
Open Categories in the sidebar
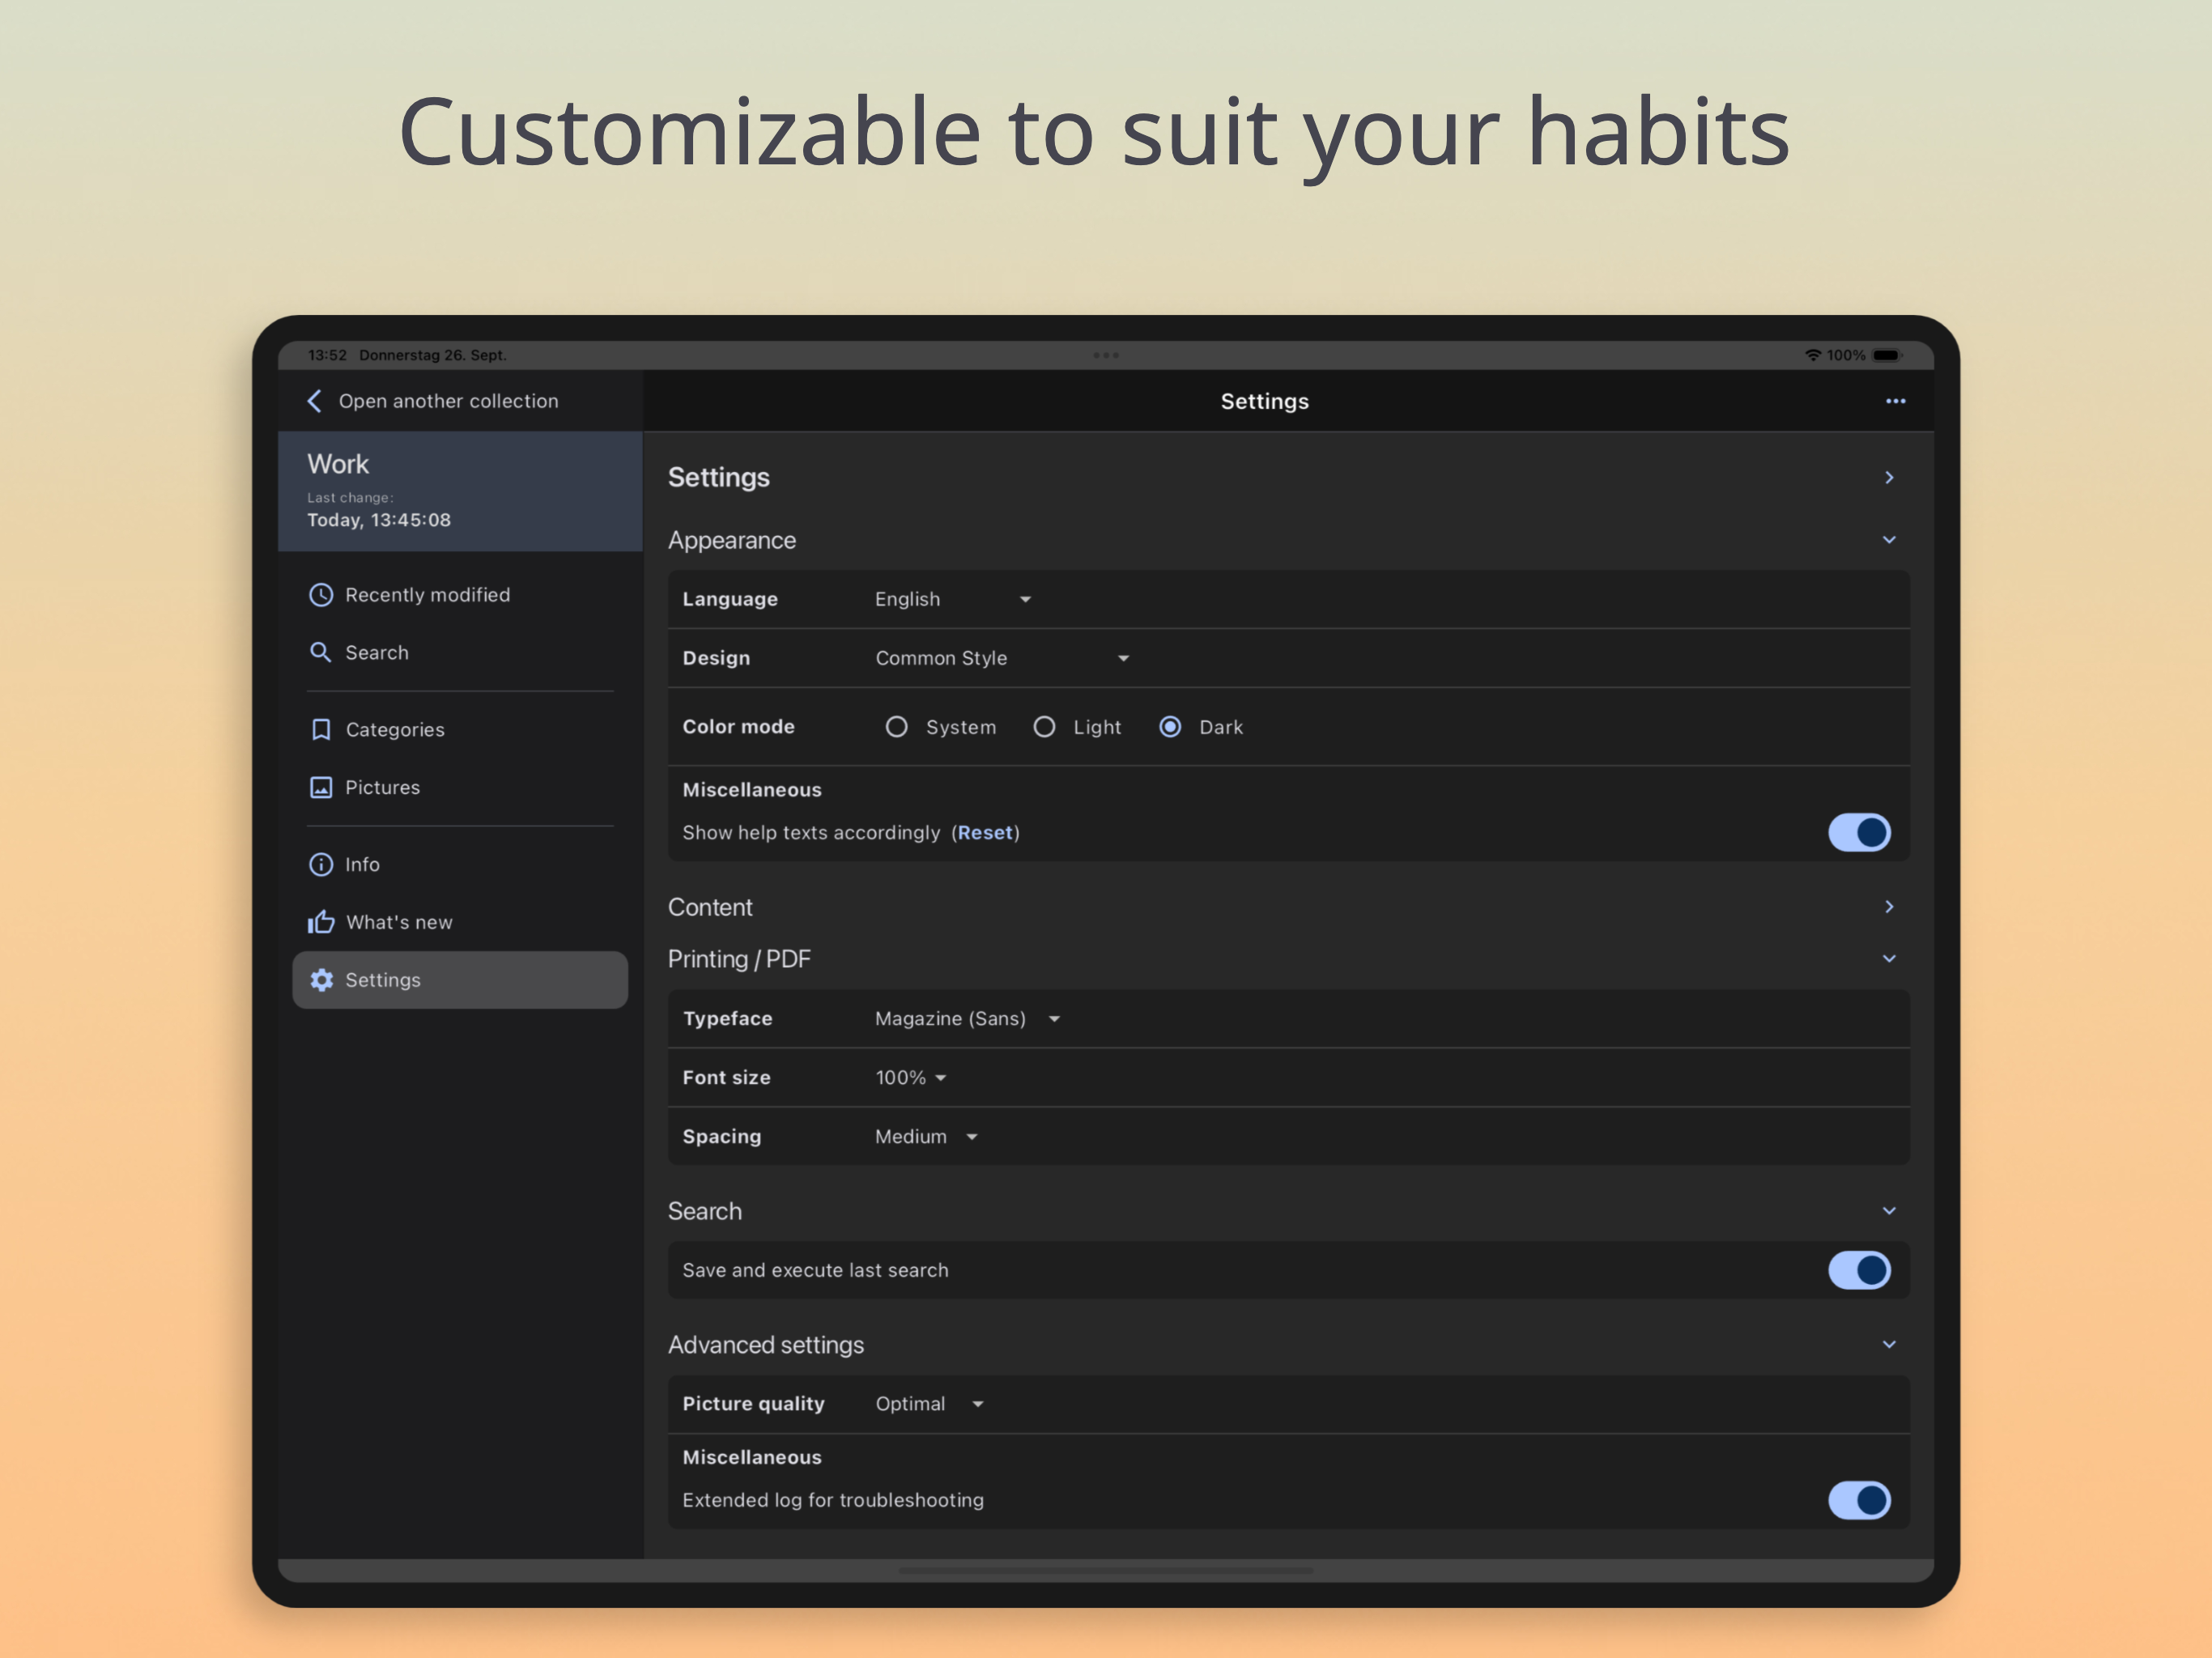pos(460,730)
